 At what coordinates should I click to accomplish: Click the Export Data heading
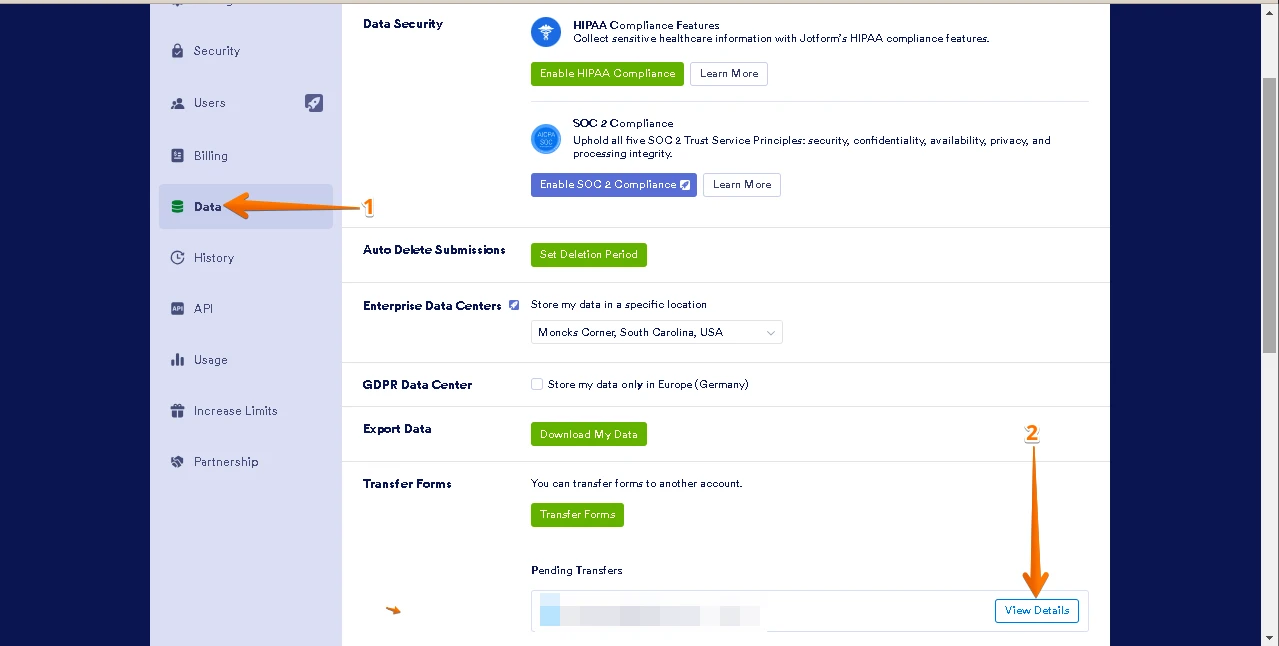click(397, 429)
